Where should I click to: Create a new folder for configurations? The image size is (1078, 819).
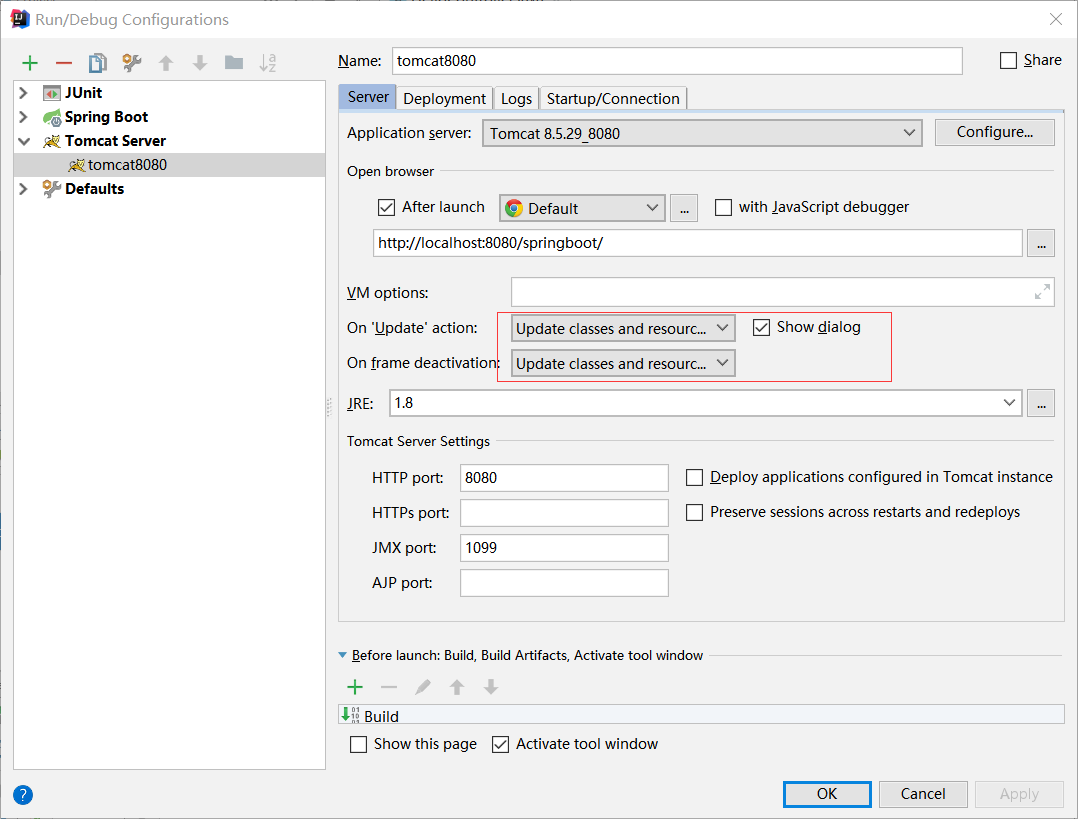(x=234, y=63)
